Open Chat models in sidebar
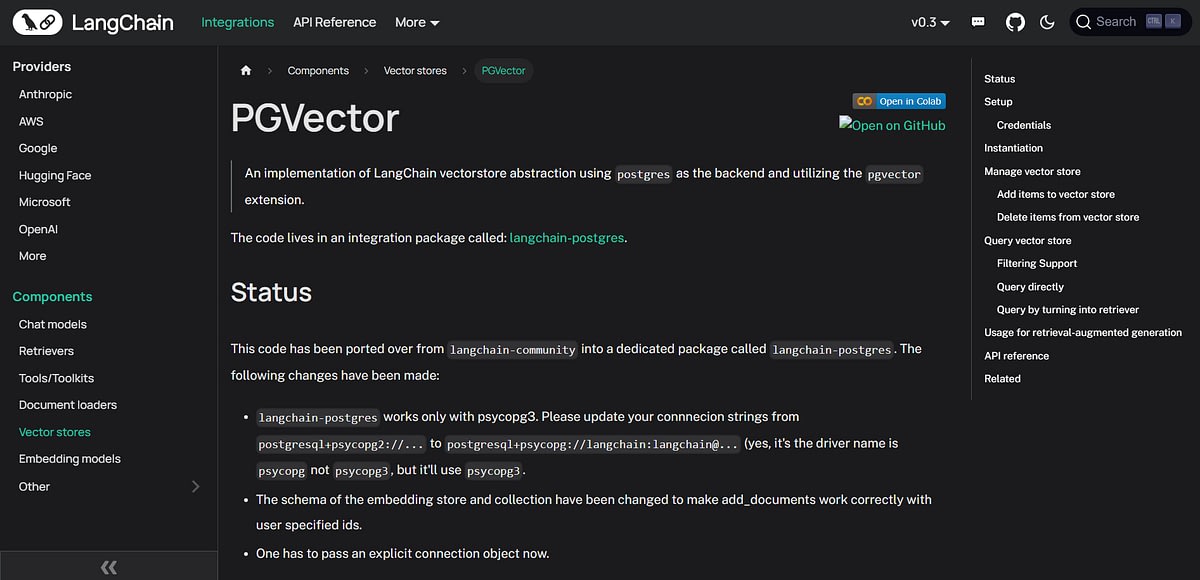Image resolution: width=1200 pixels, height=580 pixels. click(52, 324)
